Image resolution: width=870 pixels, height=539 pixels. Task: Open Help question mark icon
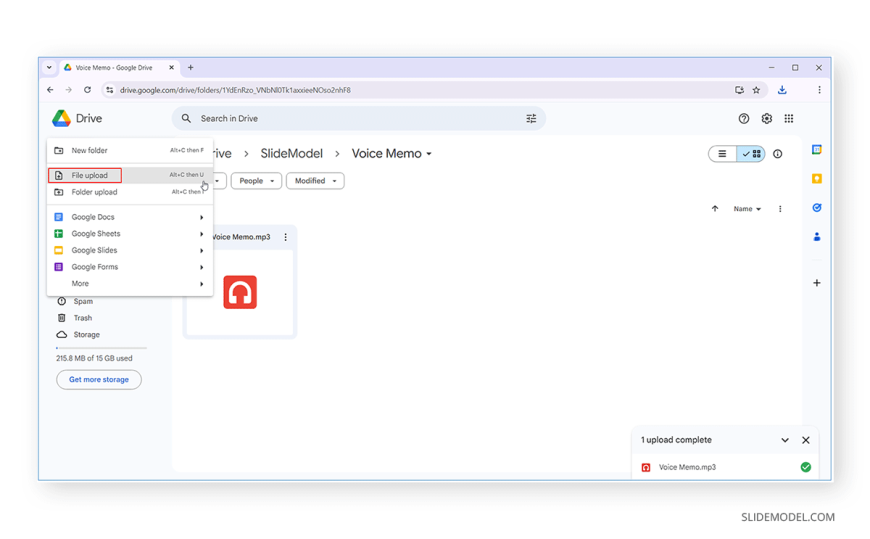pyautogui.click(x=743, y=118)
